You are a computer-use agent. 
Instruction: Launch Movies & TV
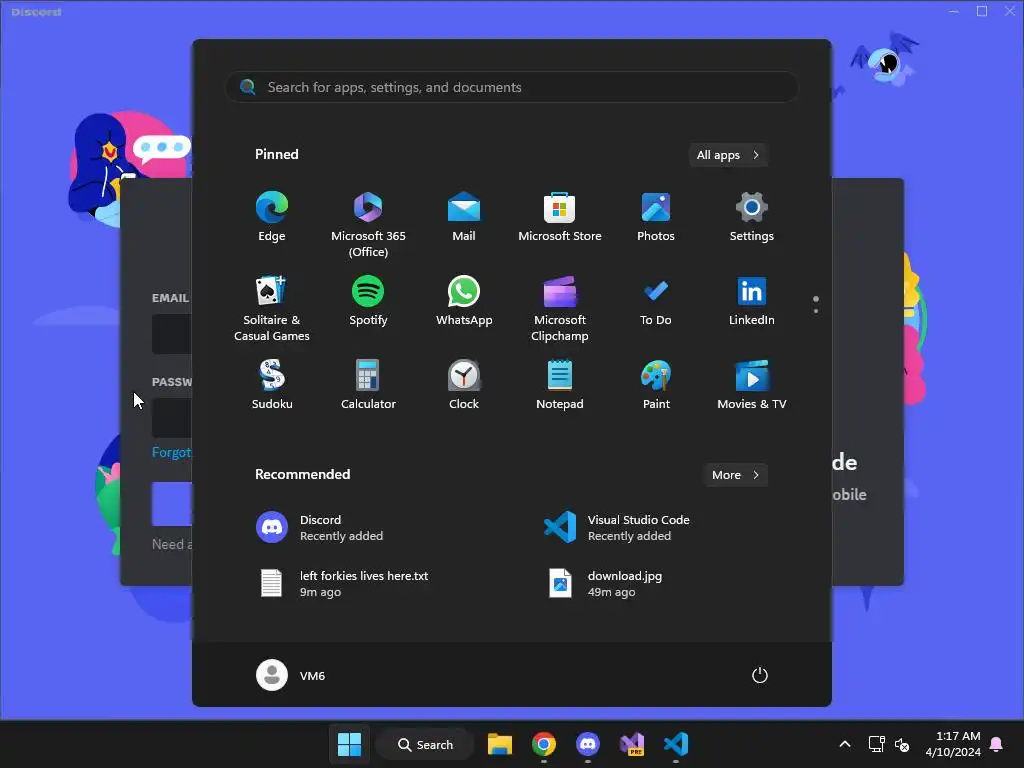752,385
